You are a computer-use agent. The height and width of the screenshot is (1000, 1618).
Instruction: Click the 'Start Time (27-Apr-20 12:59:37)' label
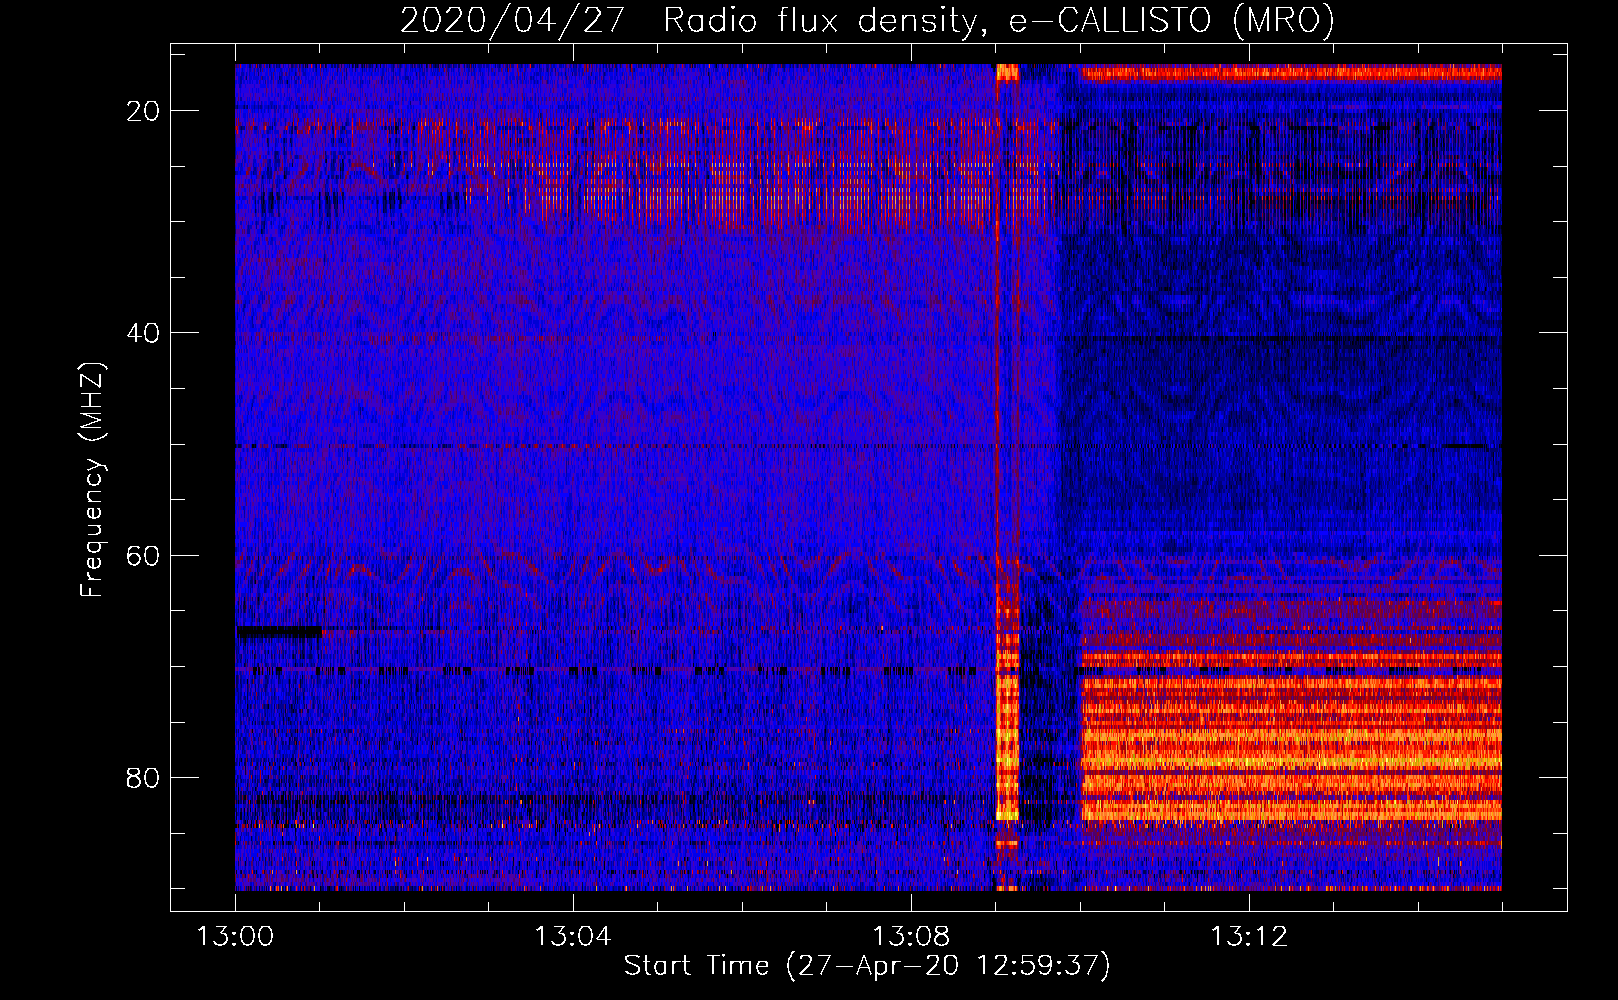click(x=867, y=966)
